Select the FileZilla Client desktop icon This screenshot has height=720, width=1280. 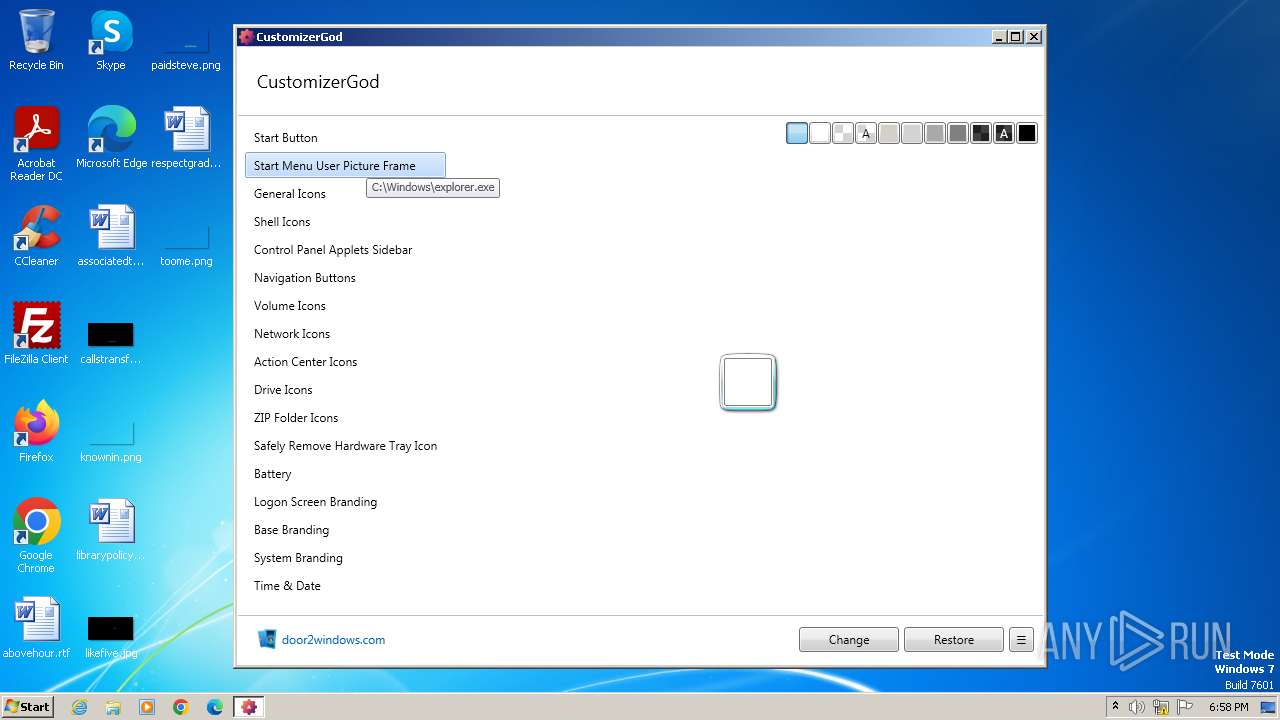pyautogui.click(x=36, y=334)
